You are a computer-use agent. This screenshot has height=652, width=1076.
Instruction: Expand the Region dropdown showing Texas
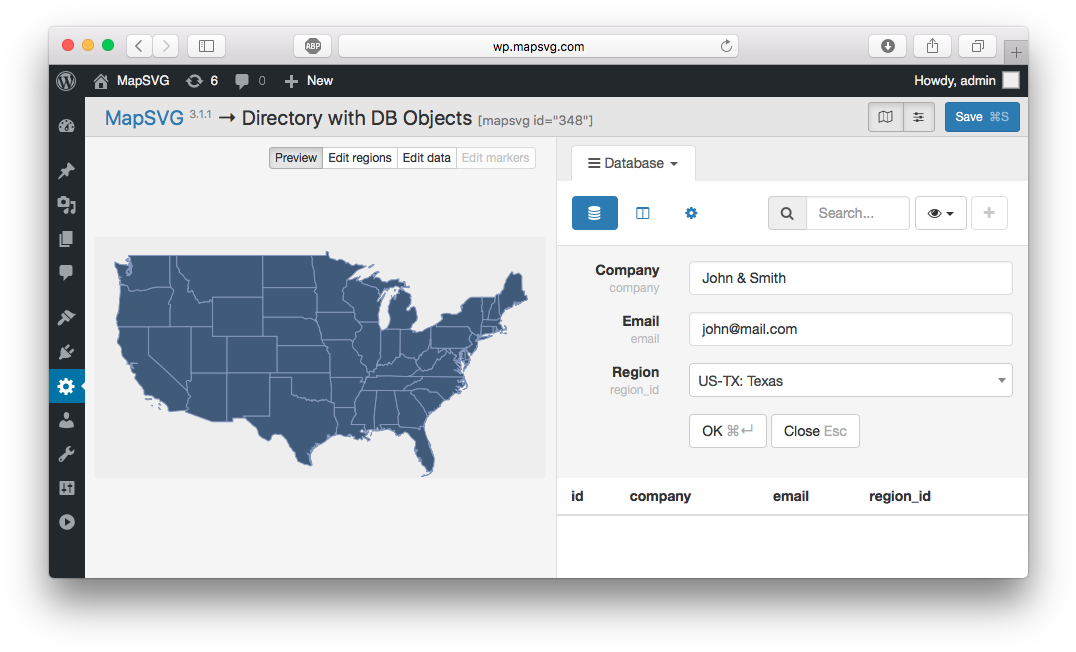(x=850, y=380)
